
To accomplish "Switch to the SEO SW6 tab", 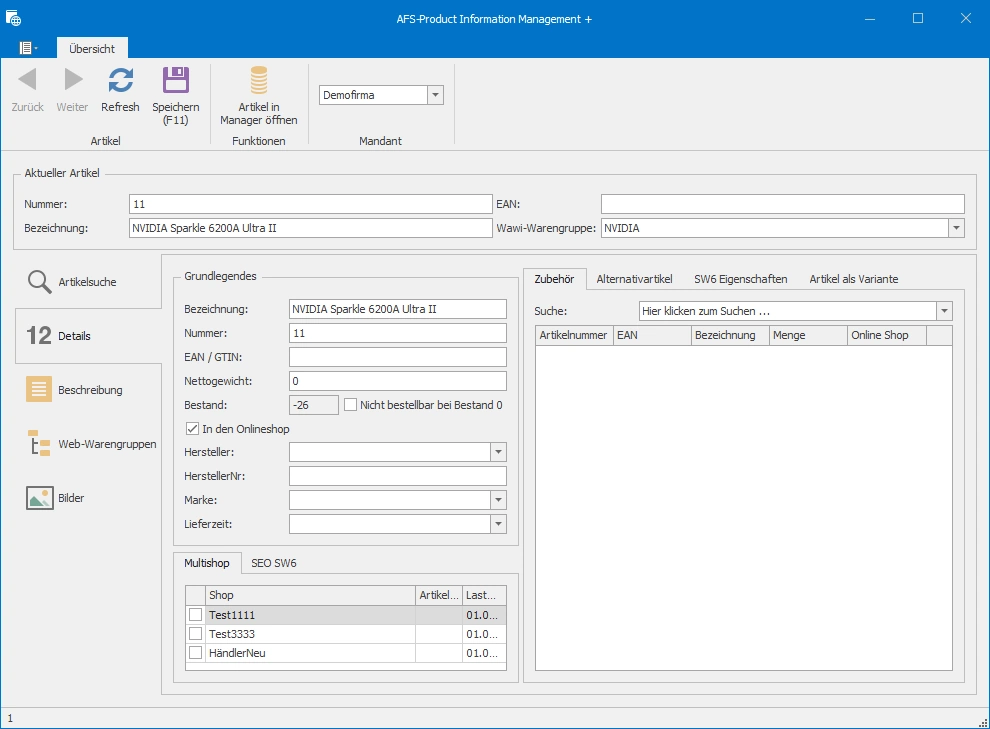I will (x=274, y=563).
